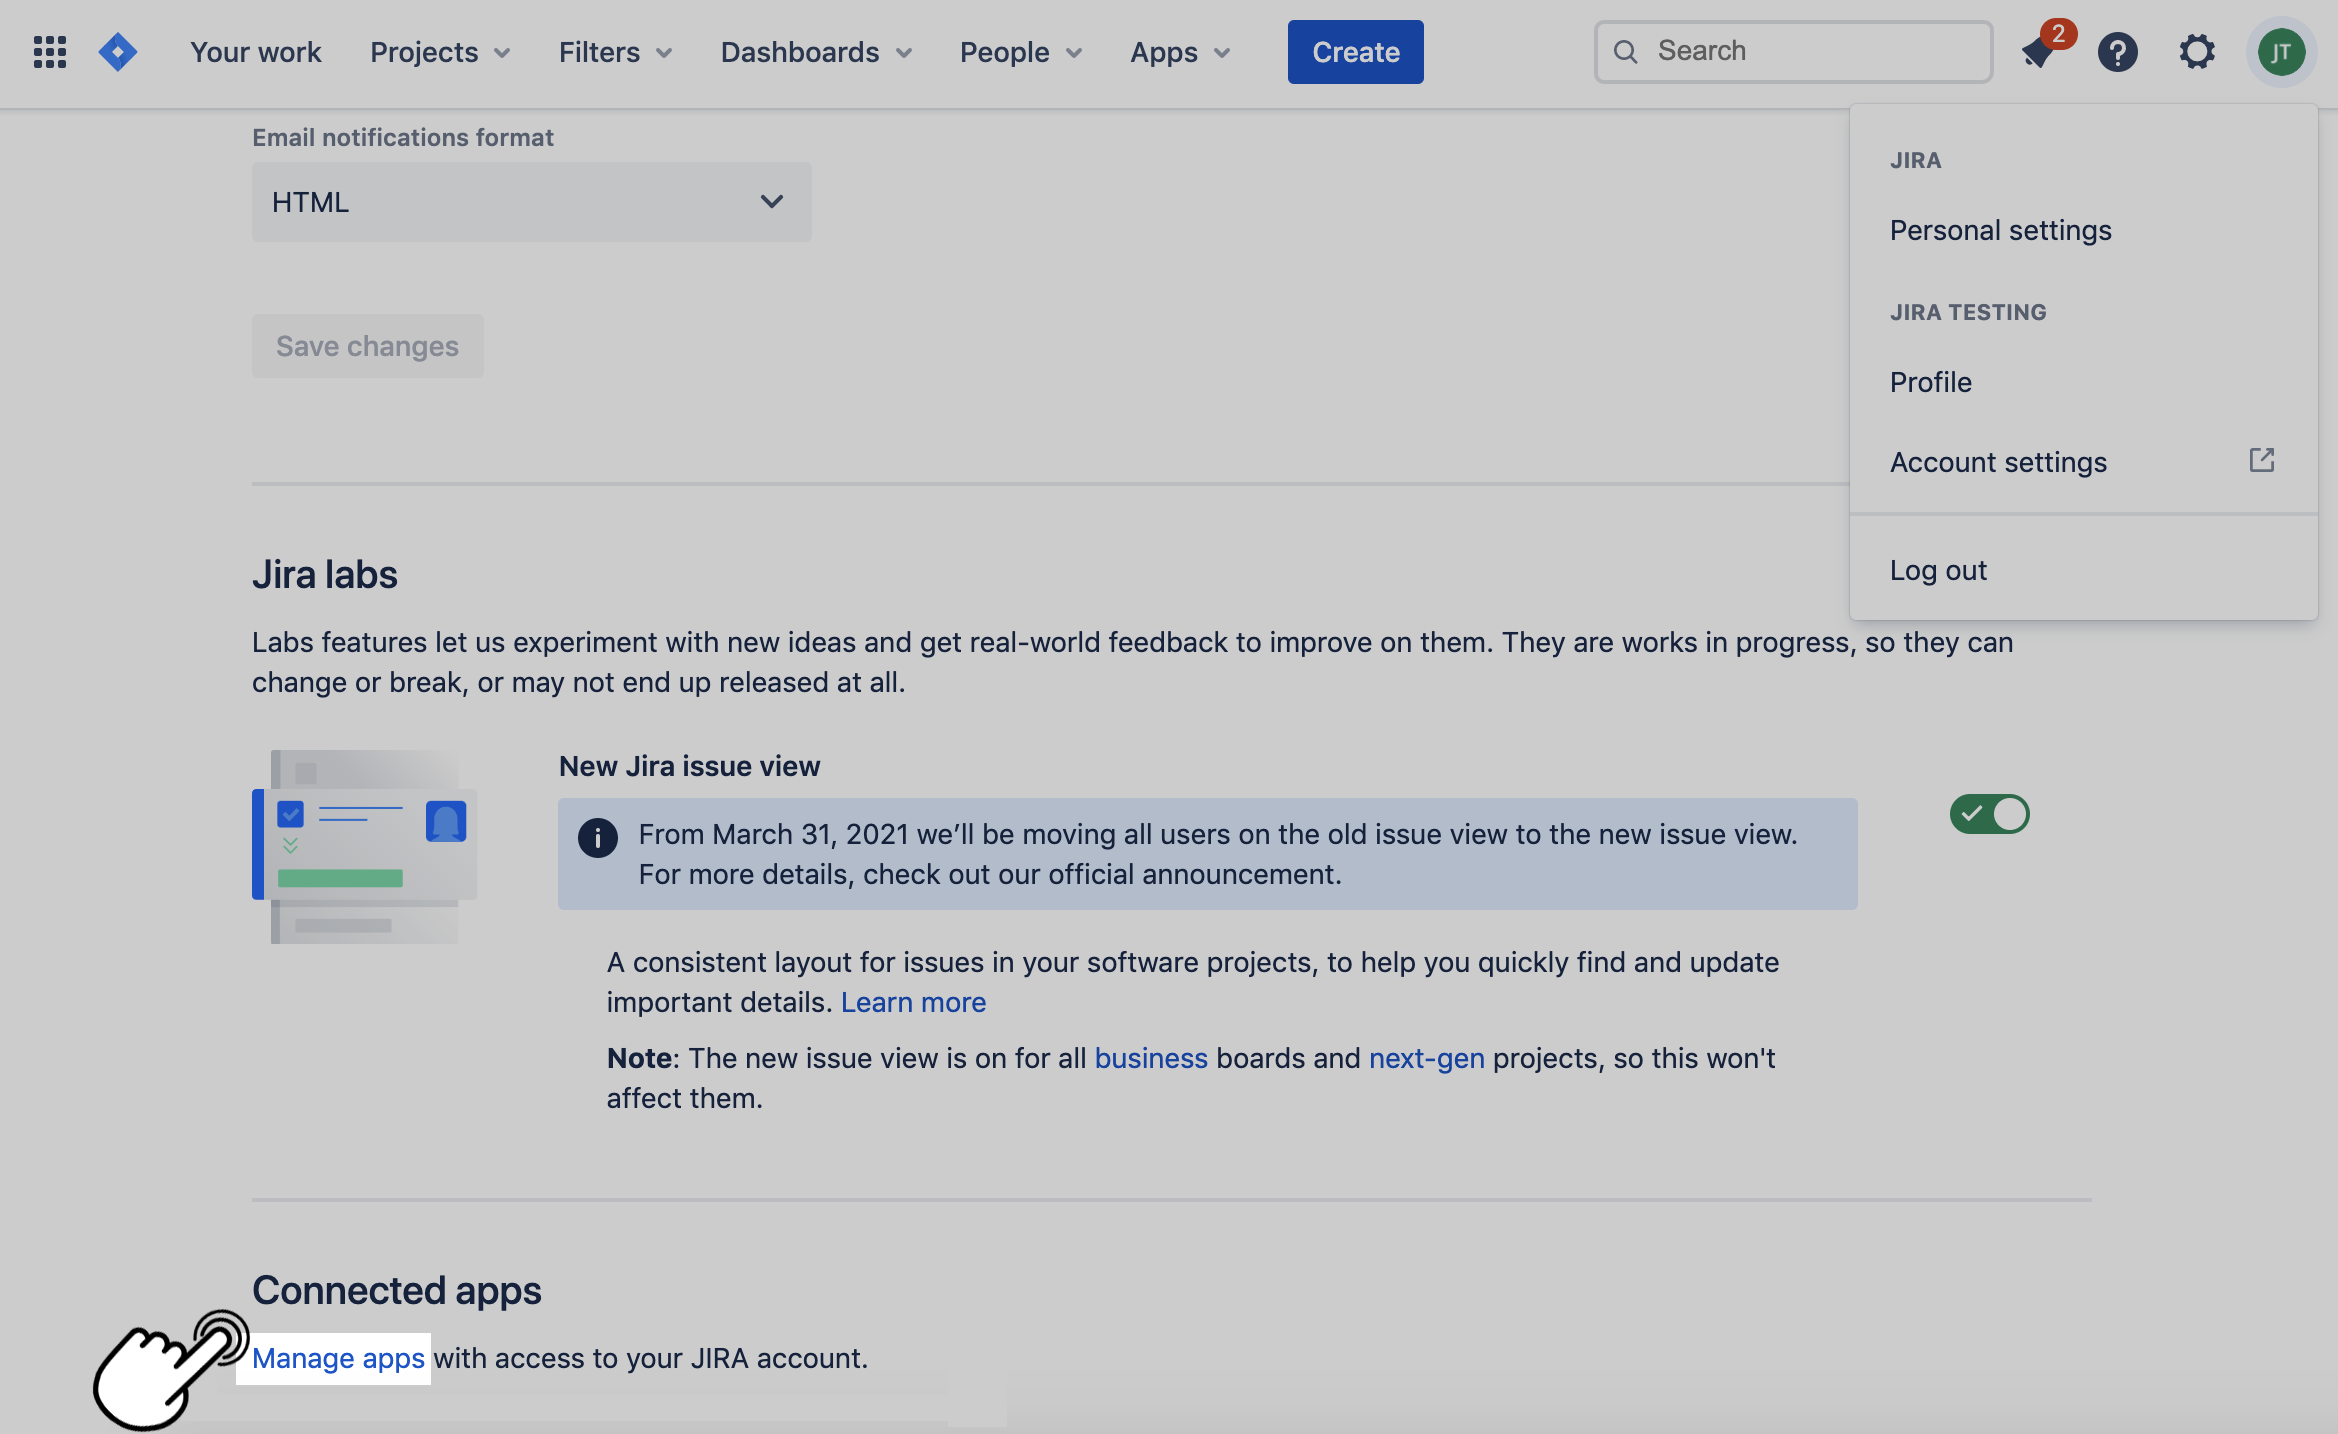Click the Jira logo
The height and width of the screenshot is (1434, 2338).
click(117, 51)
